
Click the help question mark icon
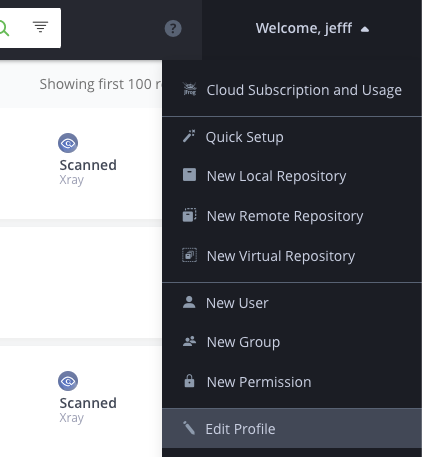click(x=173, y=29)
